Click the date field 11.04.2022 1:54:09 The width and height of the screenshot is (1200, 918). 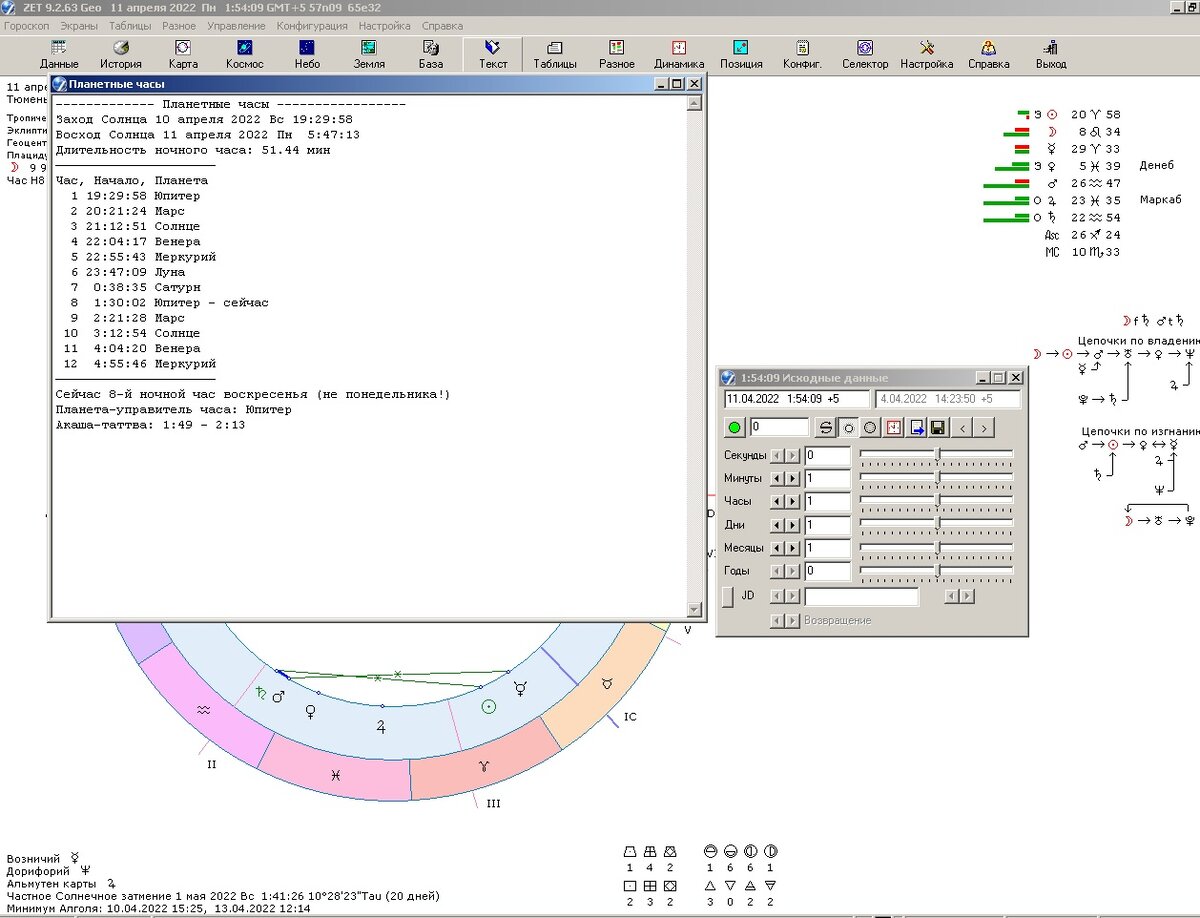(797, 399)
